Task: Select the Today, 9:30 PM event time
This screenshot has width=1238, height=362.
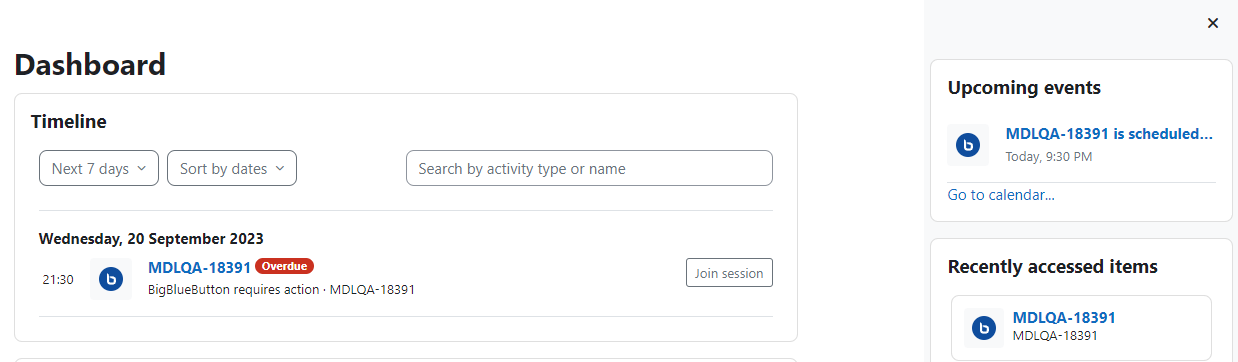Action: (1048, 157)
